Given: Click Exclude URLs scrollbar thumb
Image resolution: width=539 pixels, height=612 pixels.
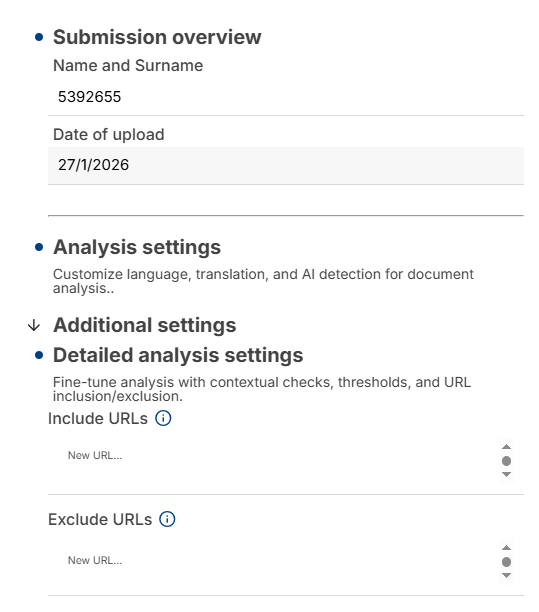Looking at the screenshot, I should coord(506,562).
